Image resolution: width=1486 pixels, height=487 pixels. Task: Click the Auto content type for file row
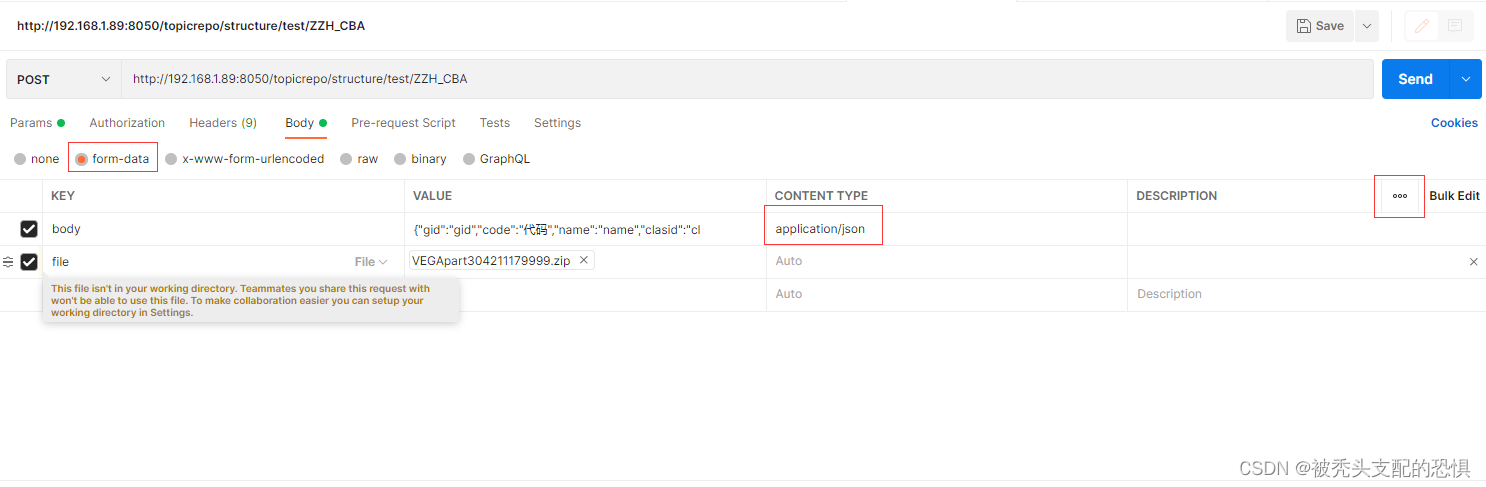click(x=946, y=261)
